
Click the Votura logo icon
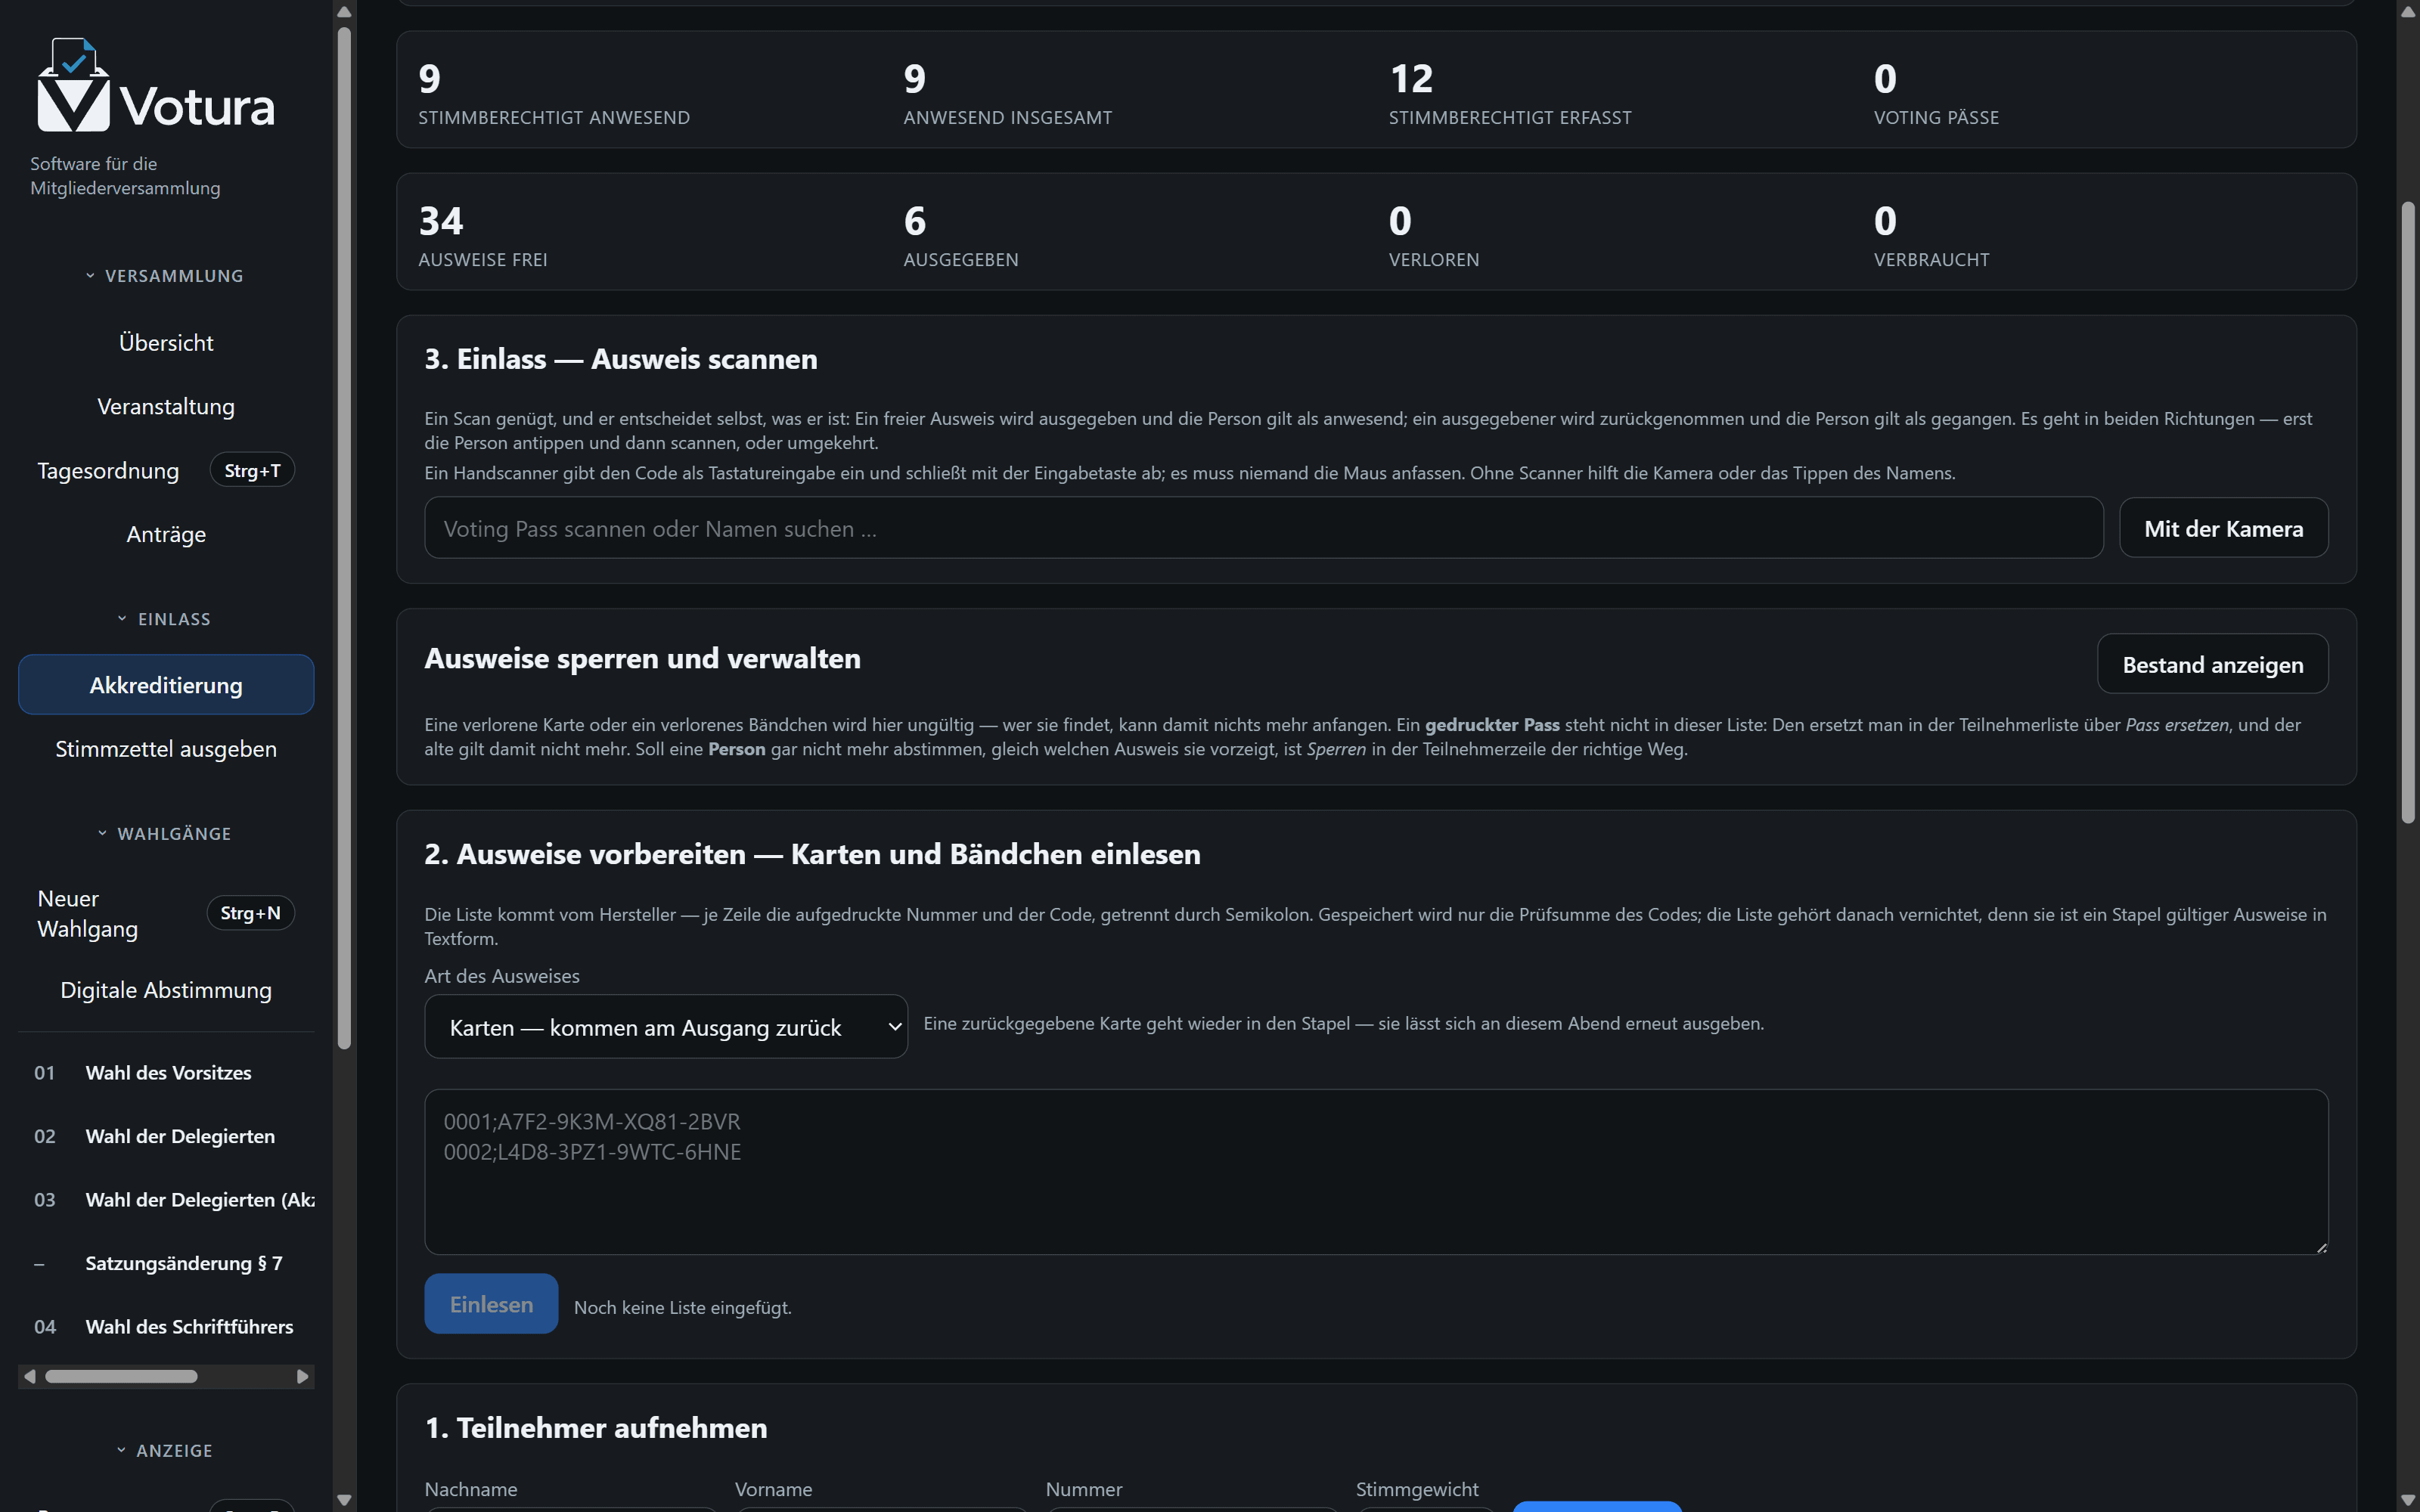[73, 85]
